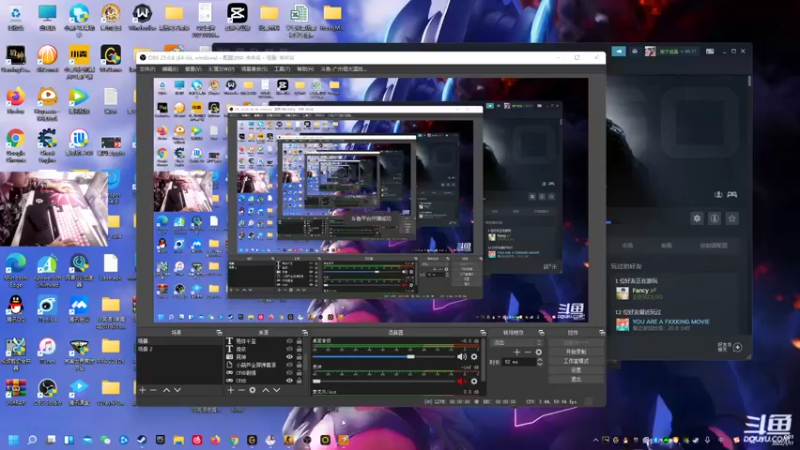The width and height of the screenshot is (800, 450).
Task: Move the selected scene down
Action: (x=177, y=390)
